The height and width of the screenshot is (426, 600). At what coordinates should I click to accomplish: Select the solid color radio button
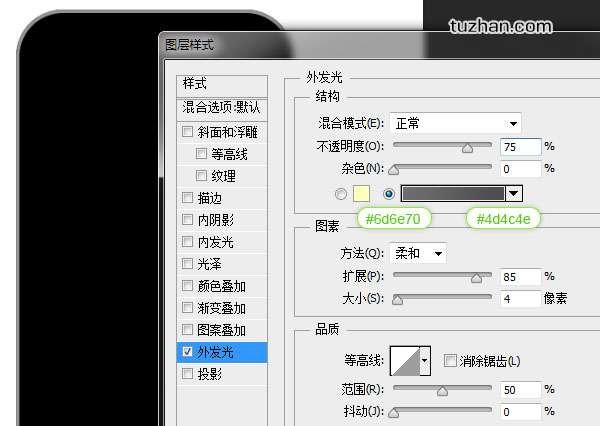(x=341, y=194)
